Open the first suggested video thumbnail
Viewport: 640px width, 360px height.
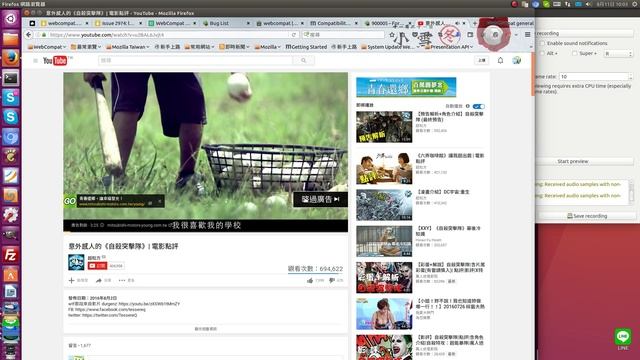(384, 127)
